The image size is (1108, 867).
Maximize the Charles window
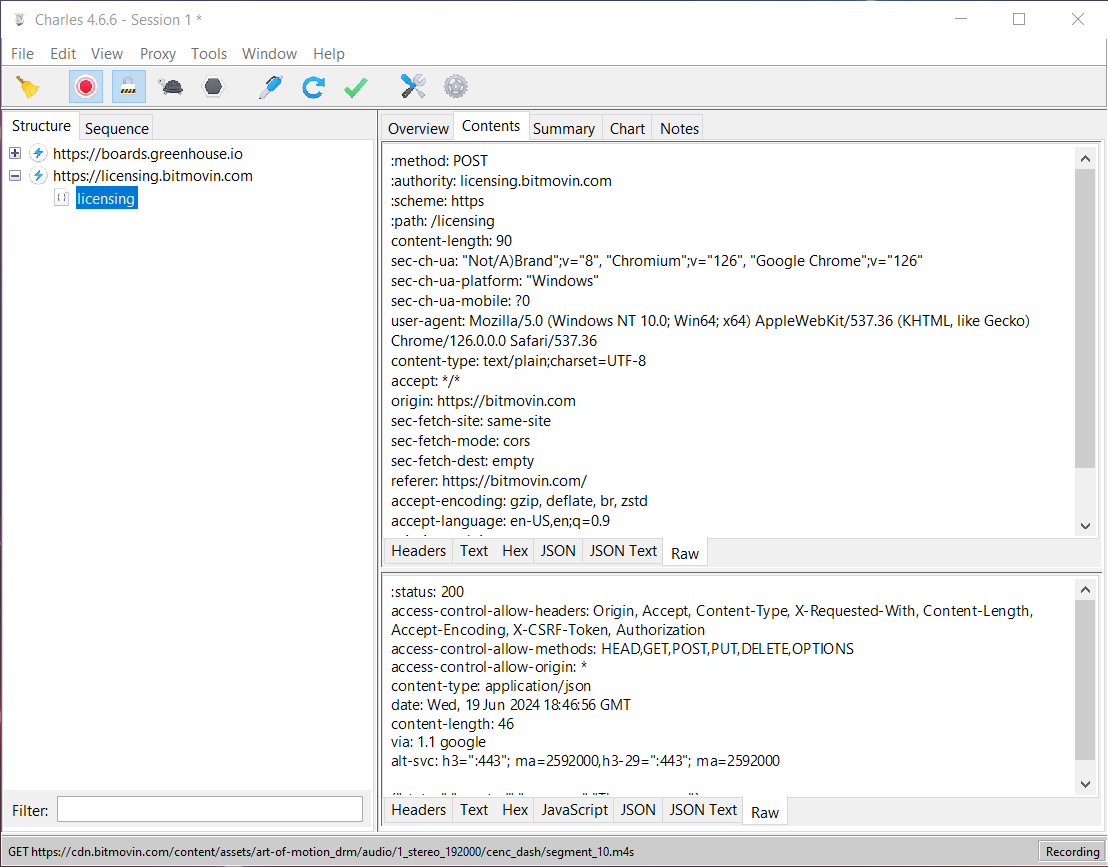point(1018,19)
